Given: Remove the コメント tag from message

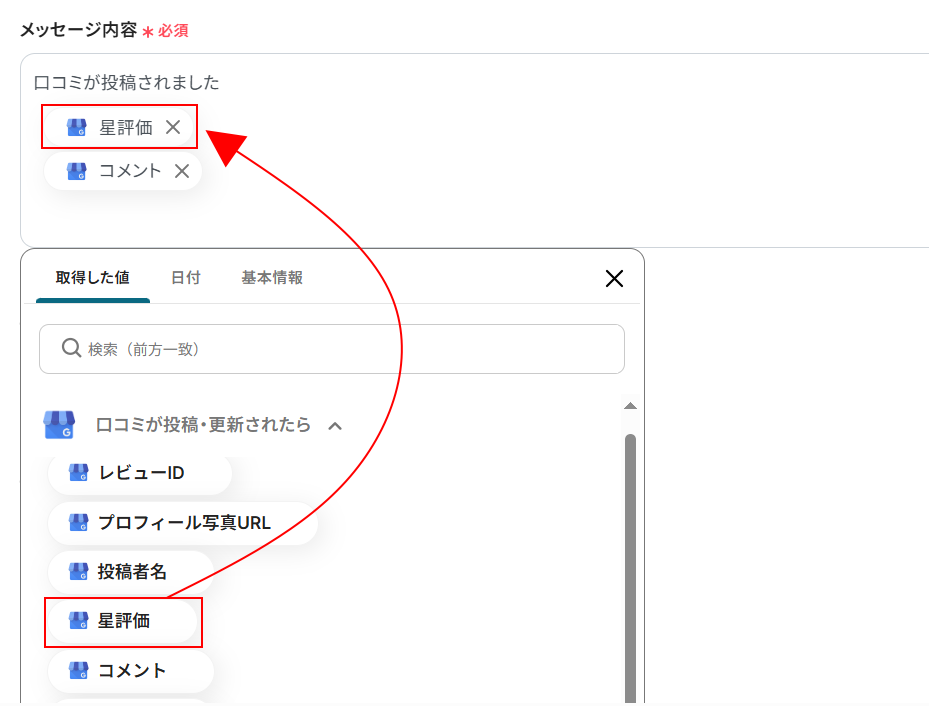Looking at the screenshot, I should [182, 171].
